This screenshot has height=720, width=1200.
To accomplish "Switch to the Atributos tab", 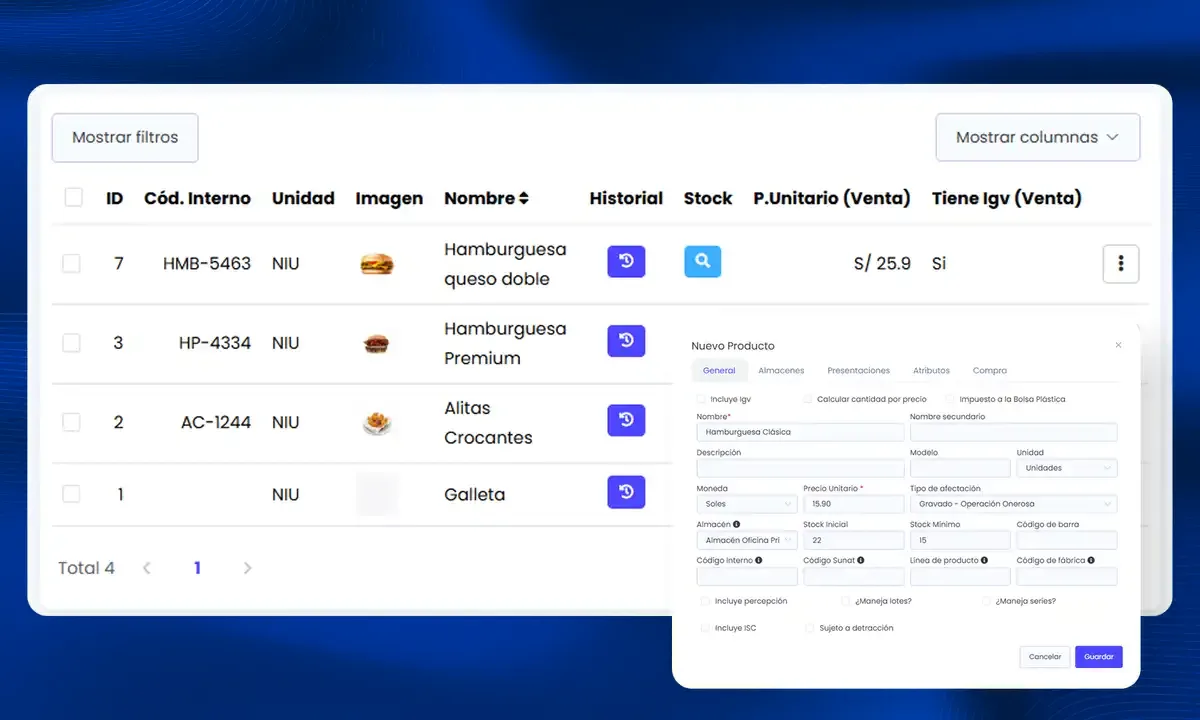I will click(x=931, y=370).
